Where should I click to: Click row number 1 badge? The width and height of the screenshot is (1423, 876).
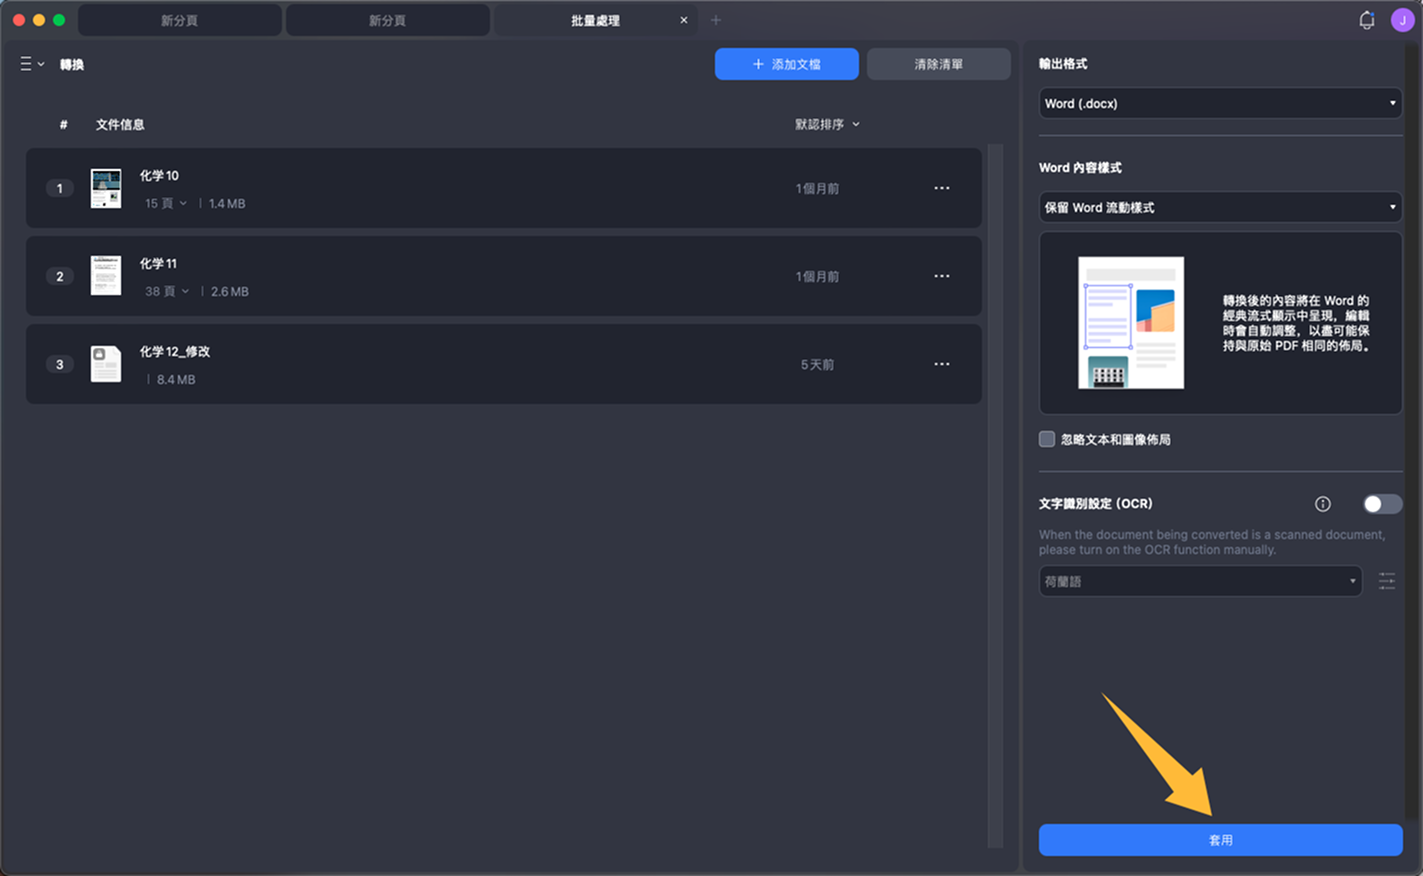click(60, 188)
